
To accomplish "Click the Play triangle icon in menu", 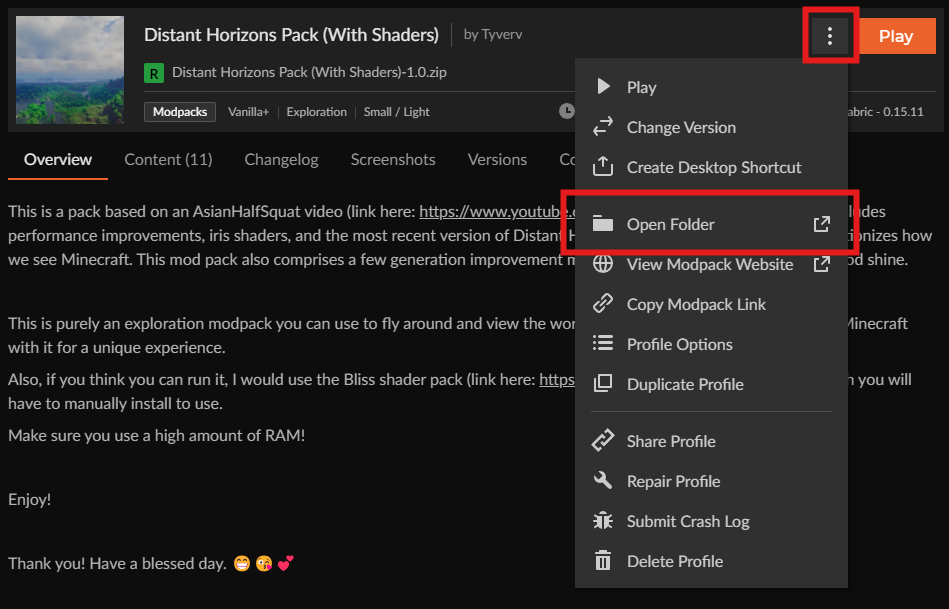I will 603,87.
